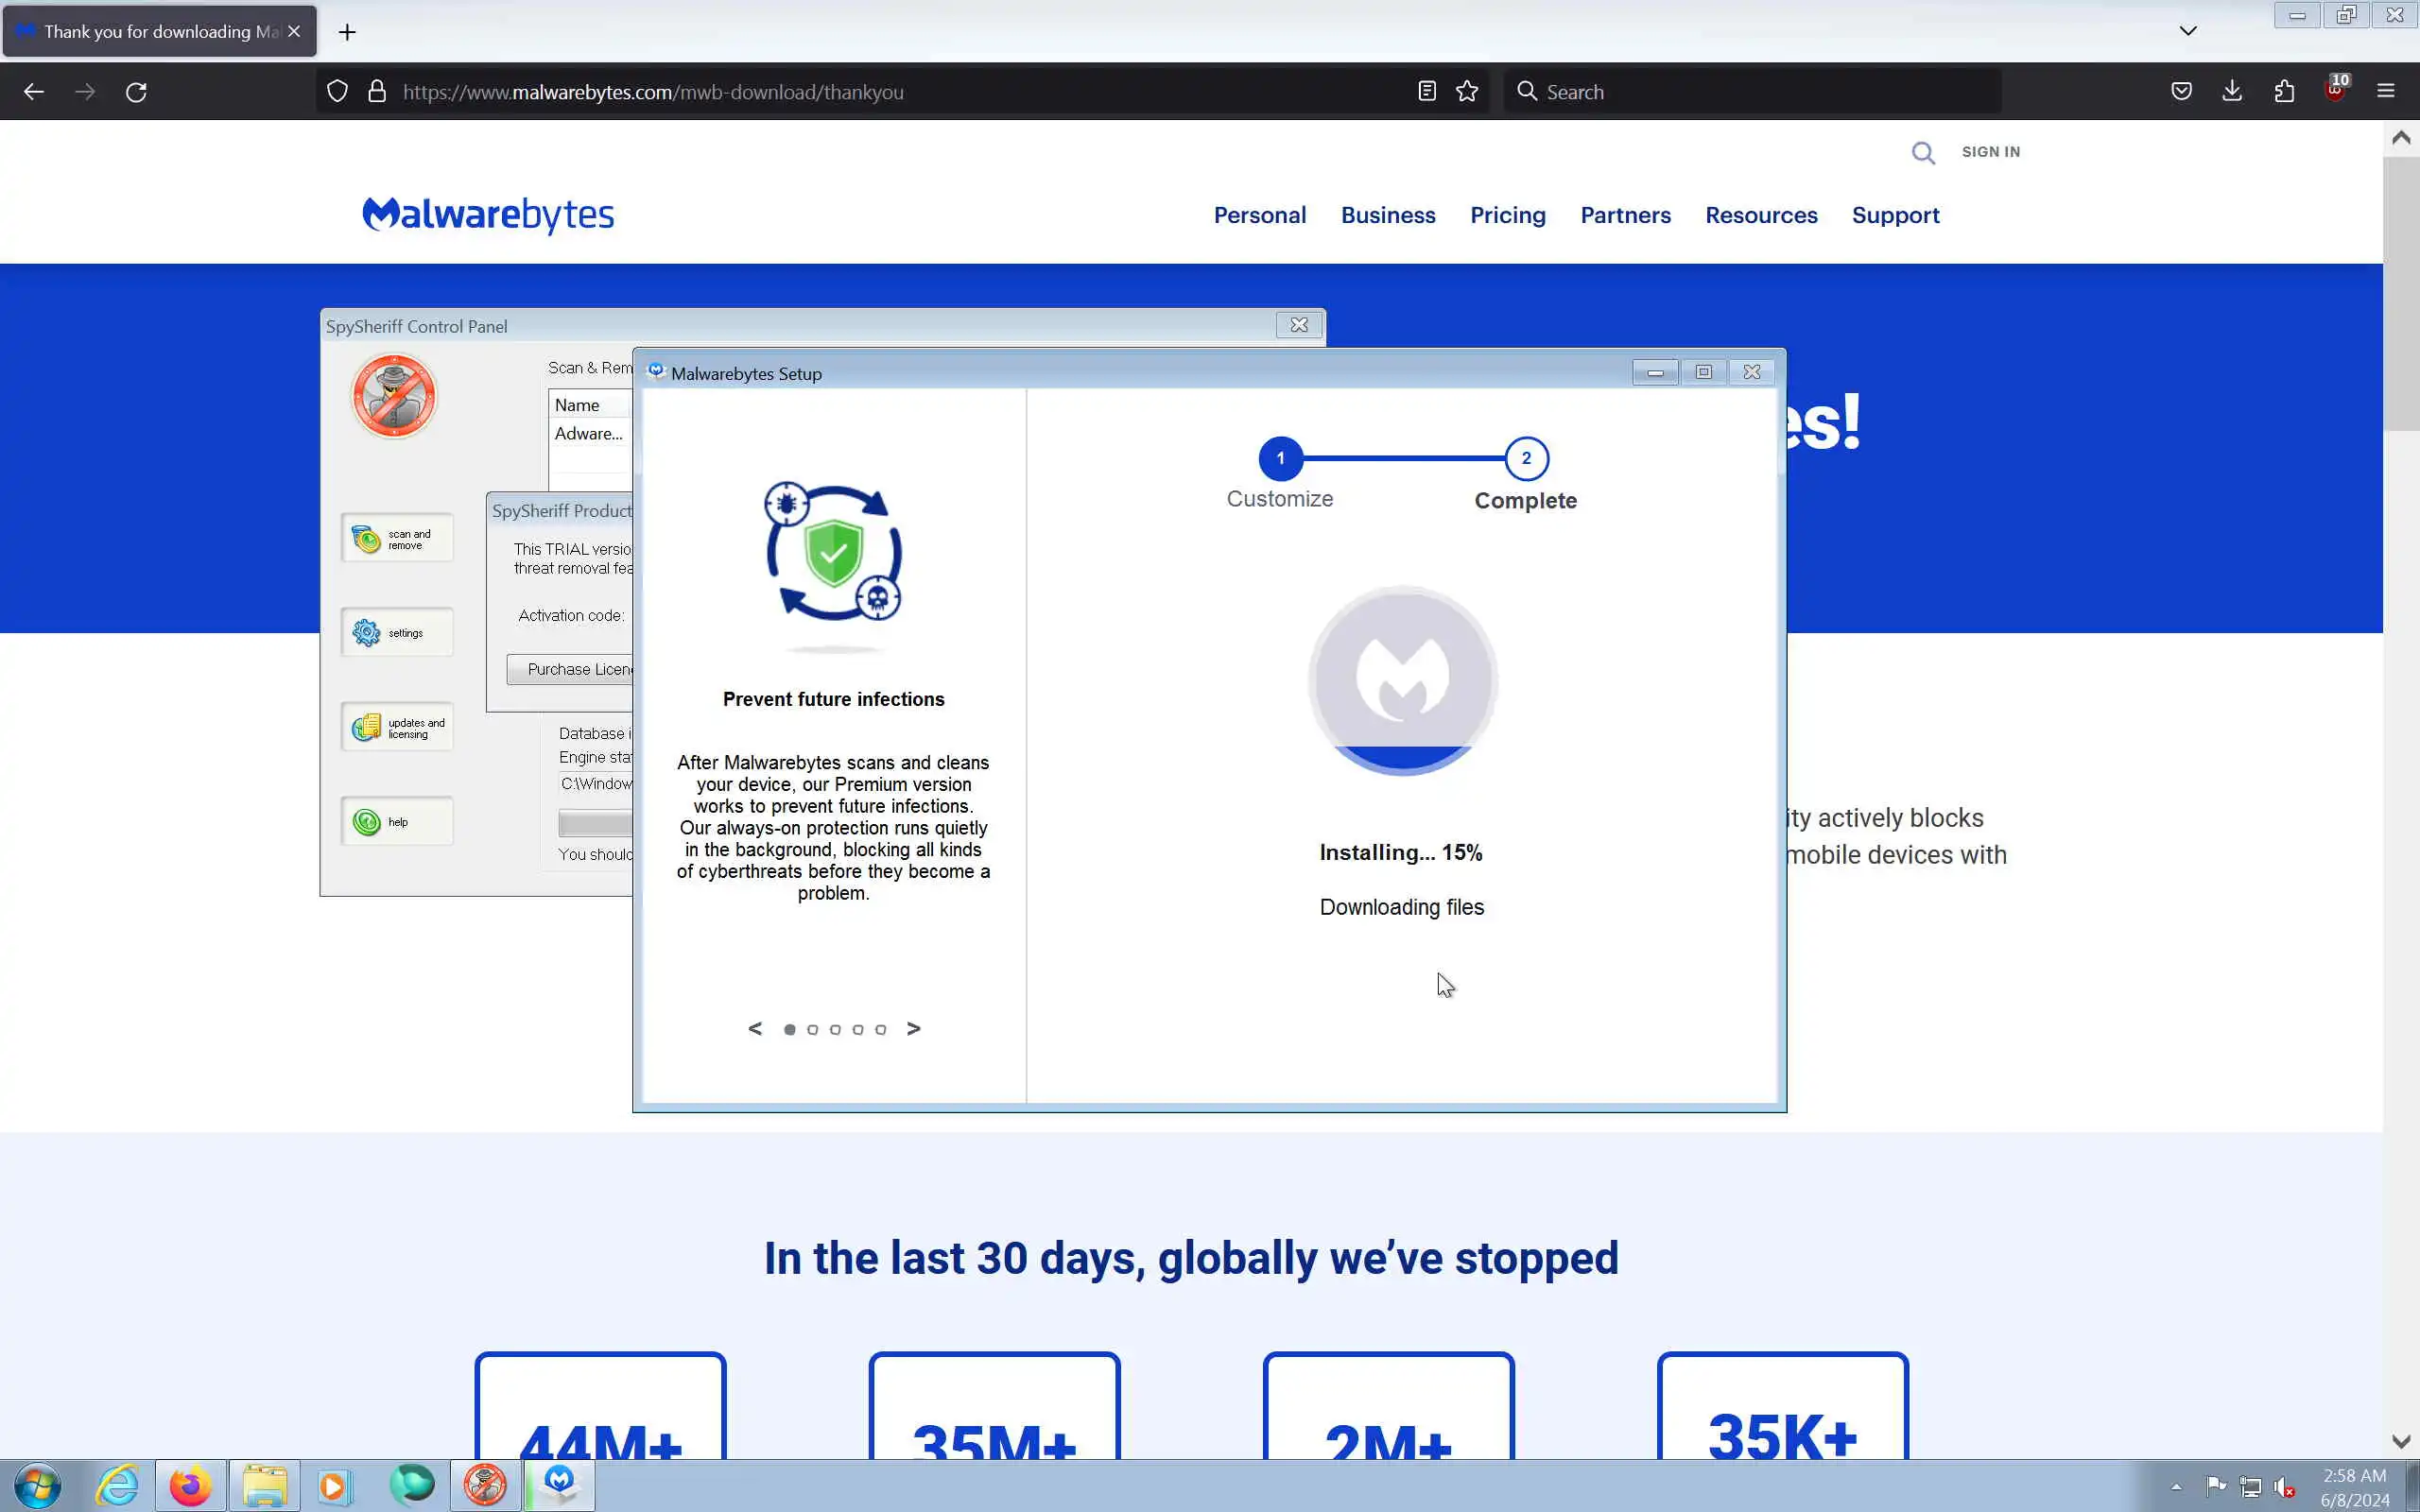Viewport: 2420px width, 1512px height.
Task: Click the Purchase License button
Action: point(572,669)
